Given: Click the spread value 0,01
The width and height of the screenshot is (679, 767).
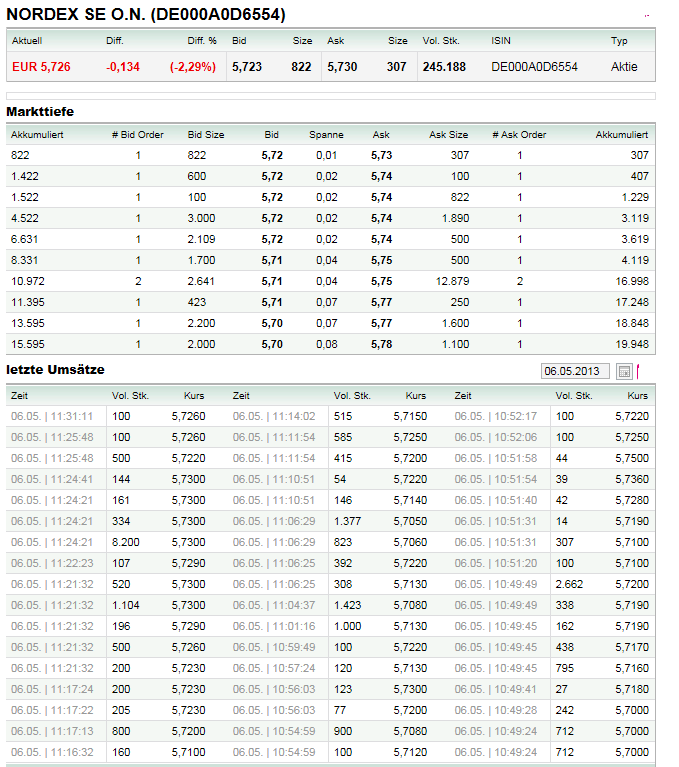Looking at the screenshot, I should (x=327, y=155).
